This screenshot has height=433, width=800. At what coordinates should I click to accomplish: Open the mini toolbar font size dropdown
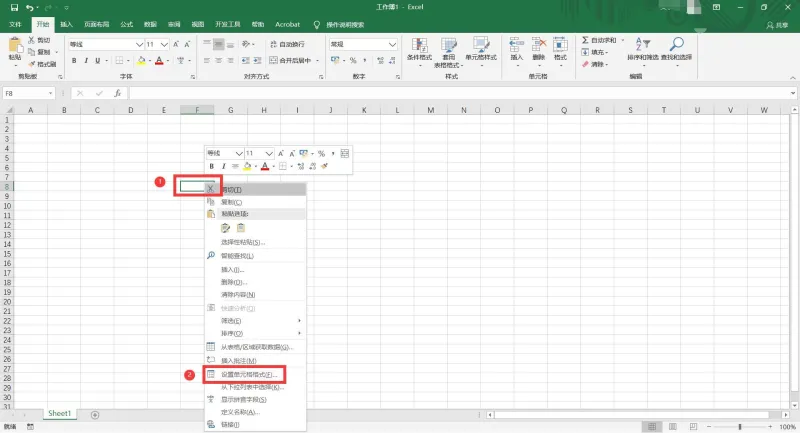269,154
